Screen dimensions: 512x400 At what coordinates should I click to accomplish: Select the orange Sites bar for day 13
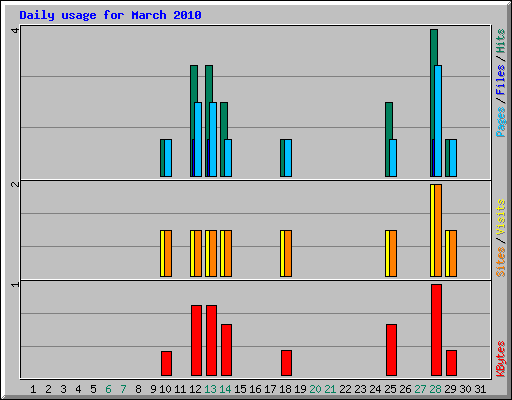(213, 253)
